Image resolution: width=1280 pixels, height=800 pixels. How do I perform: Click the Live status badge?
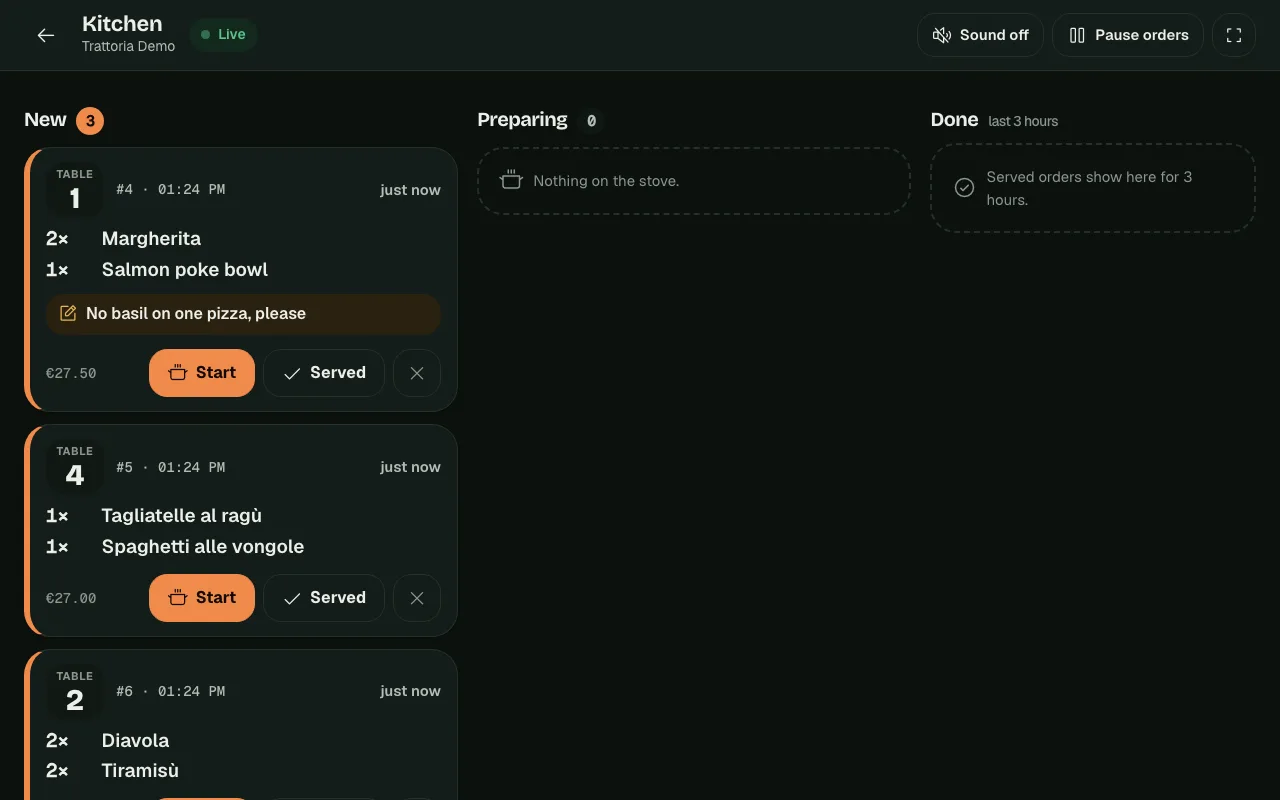pos(223,34)
